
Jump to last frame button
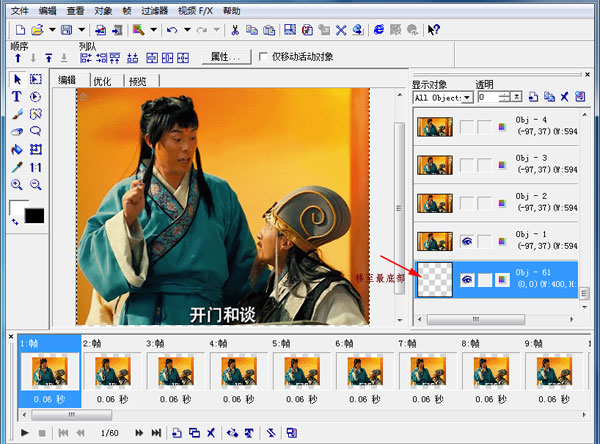pyautogui.click(x=156, y=433)
